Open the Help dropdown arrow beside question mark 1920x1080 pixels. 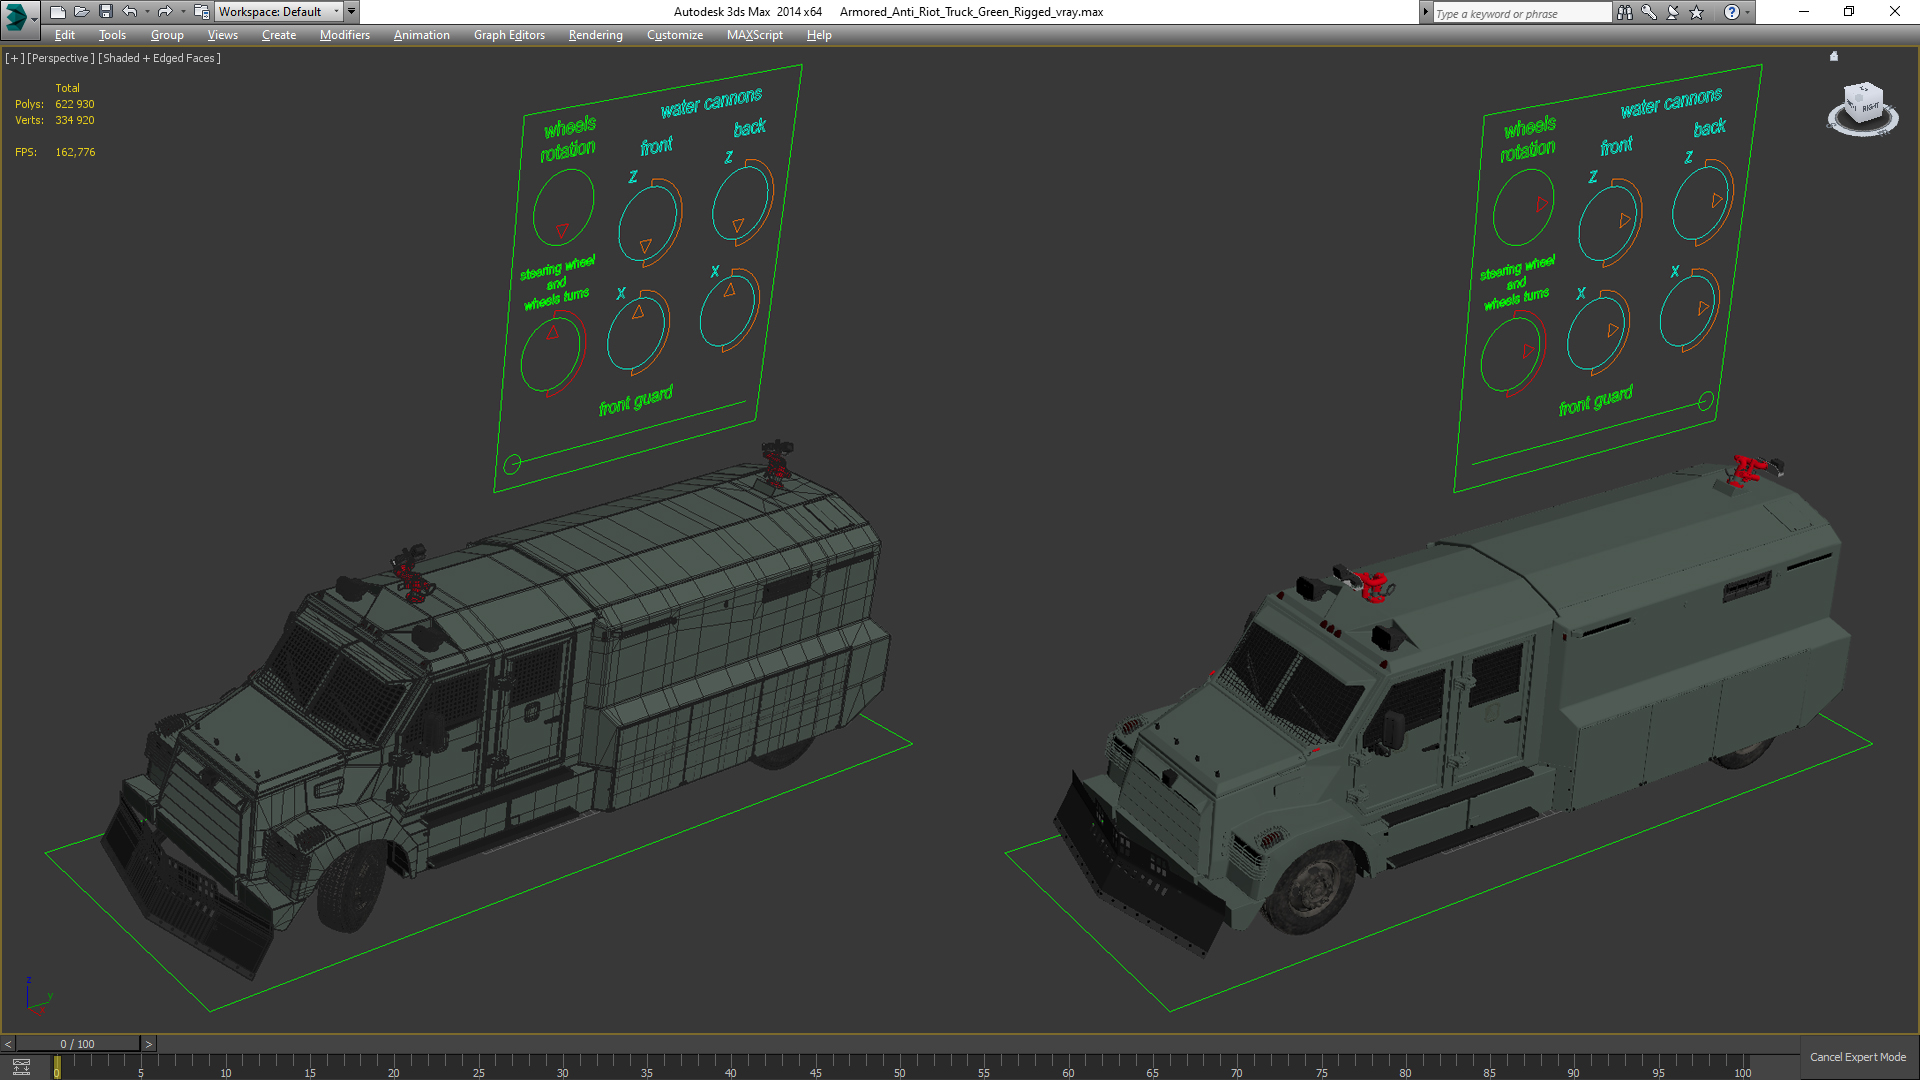pos(1748,12)
